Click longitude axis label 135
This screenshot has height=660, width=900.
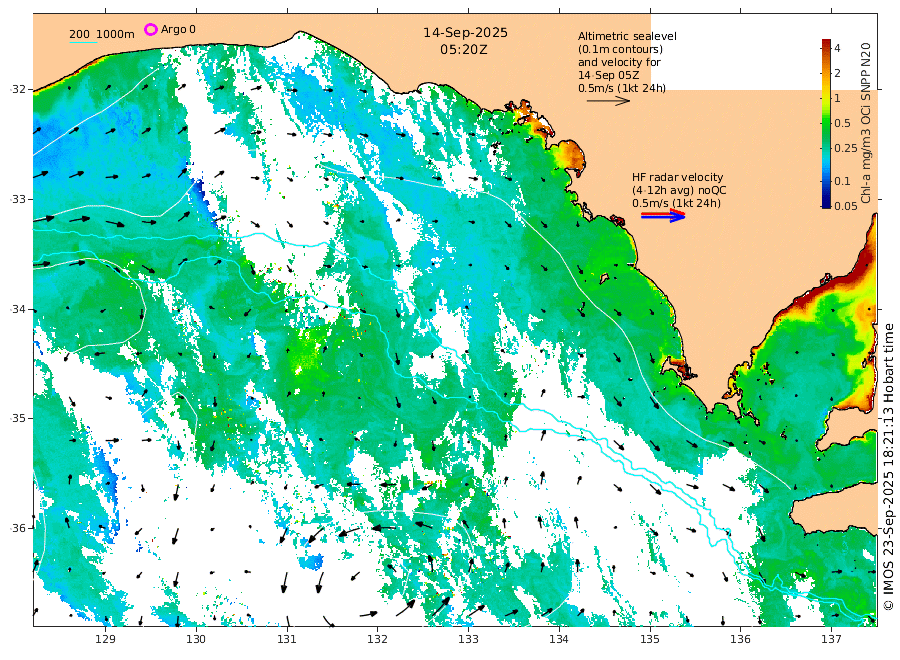tap(650, 639)
